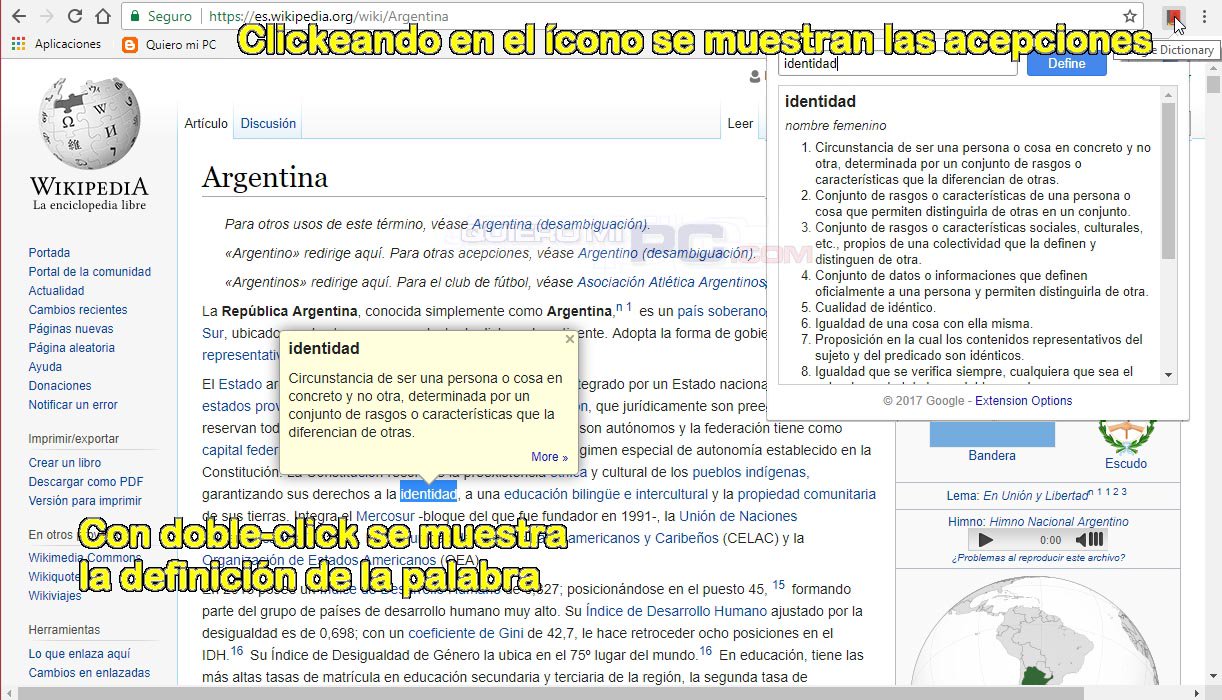The width and height of the screenshot is (1222, 700).
Task: Open Portada in the sidebar
Action: click(x=49, y=253)
